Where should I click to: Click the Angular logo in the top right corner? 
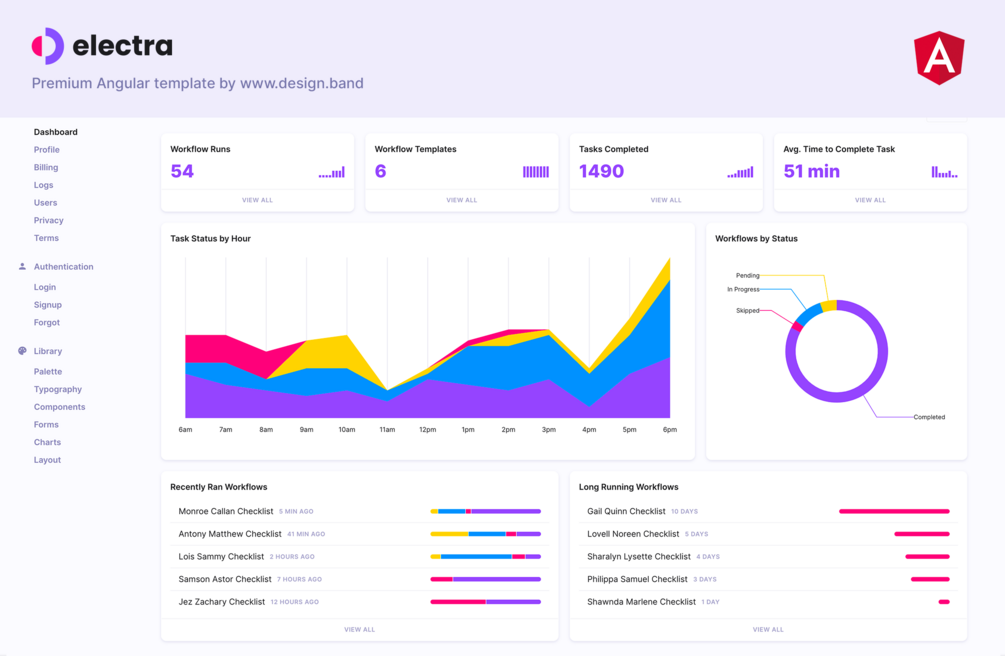point(938,58)
